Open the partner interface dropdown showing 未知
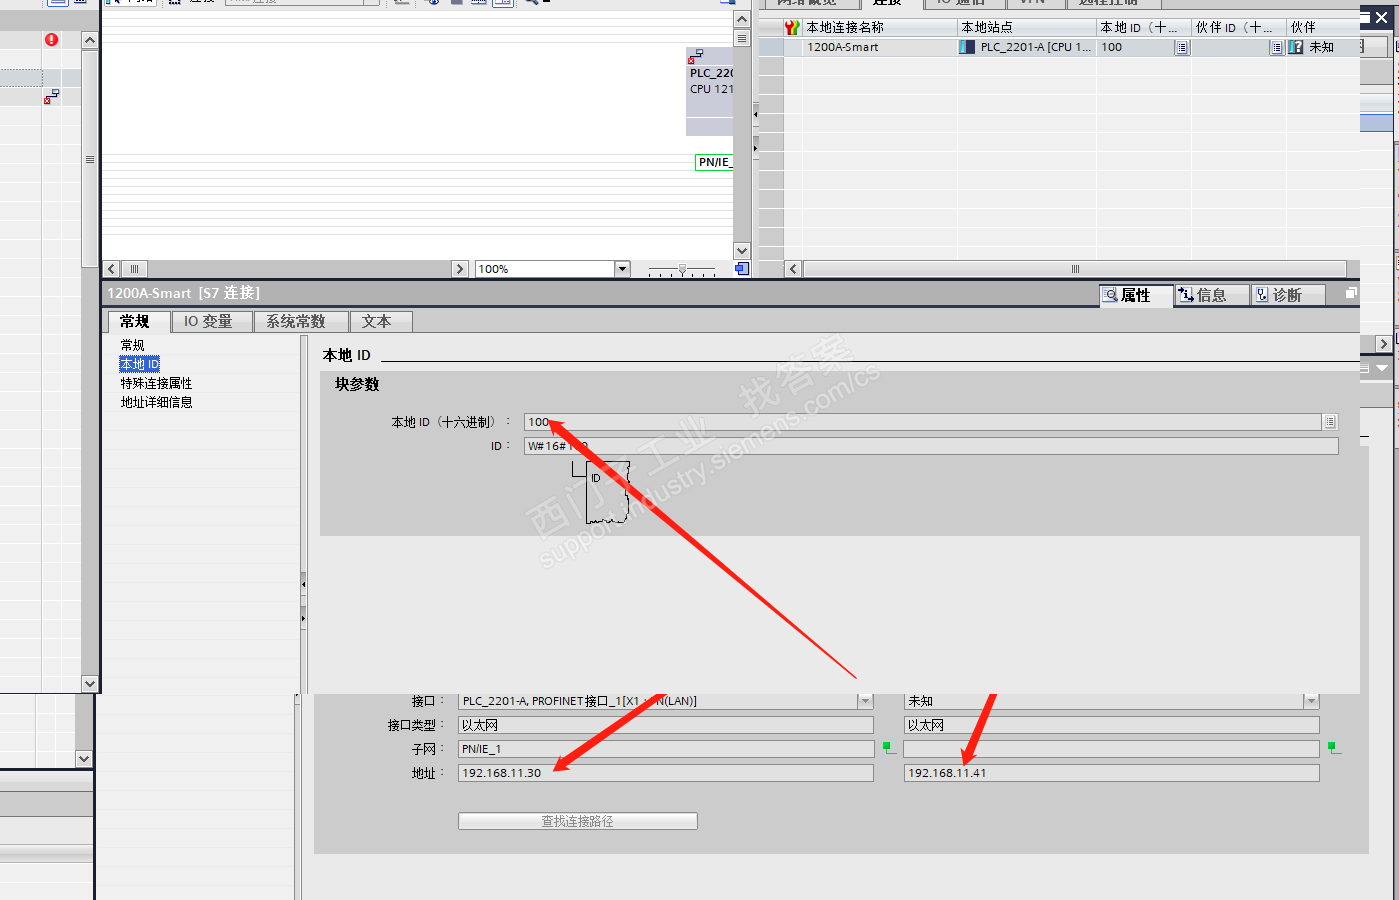This screenshot has width=1399, height=900. (x=1311, y=701)
